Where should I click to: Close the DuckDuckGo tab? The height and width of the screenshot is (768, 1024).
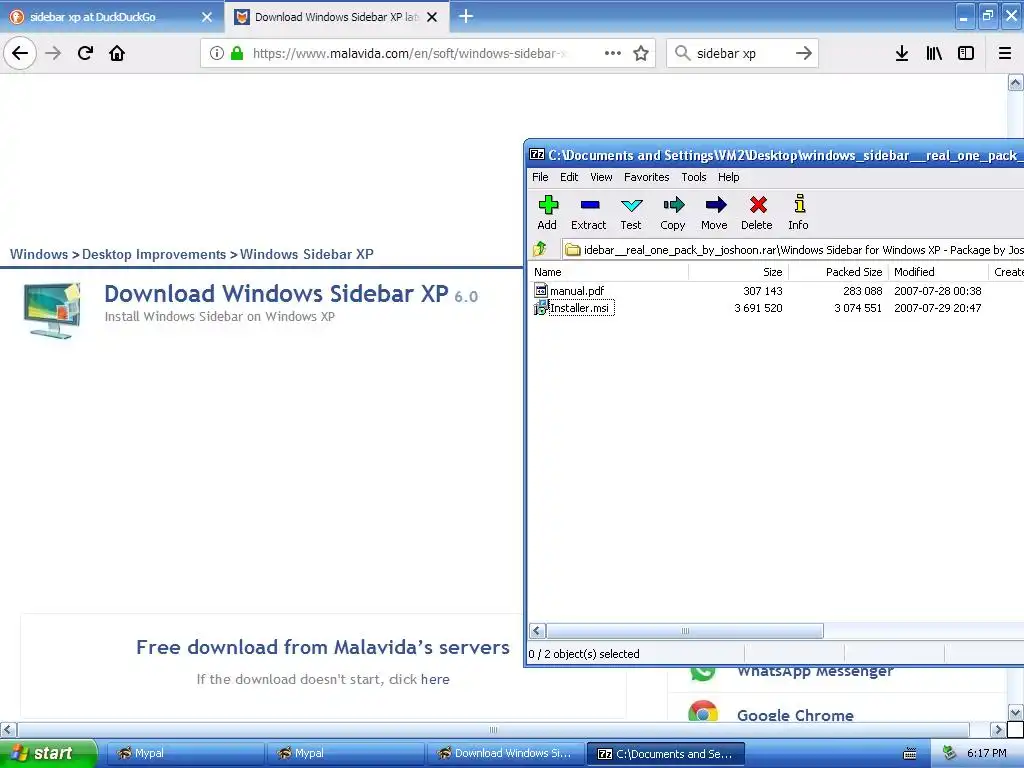[207, 17]
